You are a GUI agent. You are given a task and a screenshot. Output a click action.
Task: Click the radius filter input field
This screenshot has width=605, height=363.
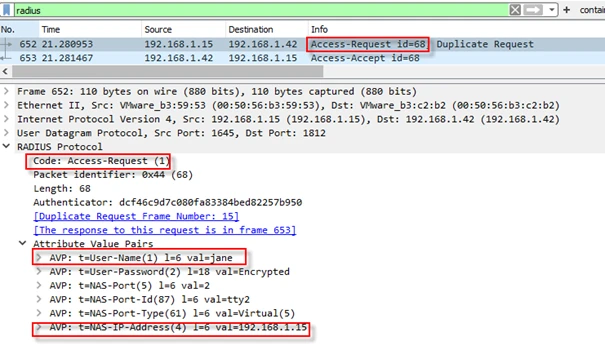coord(261,10)
